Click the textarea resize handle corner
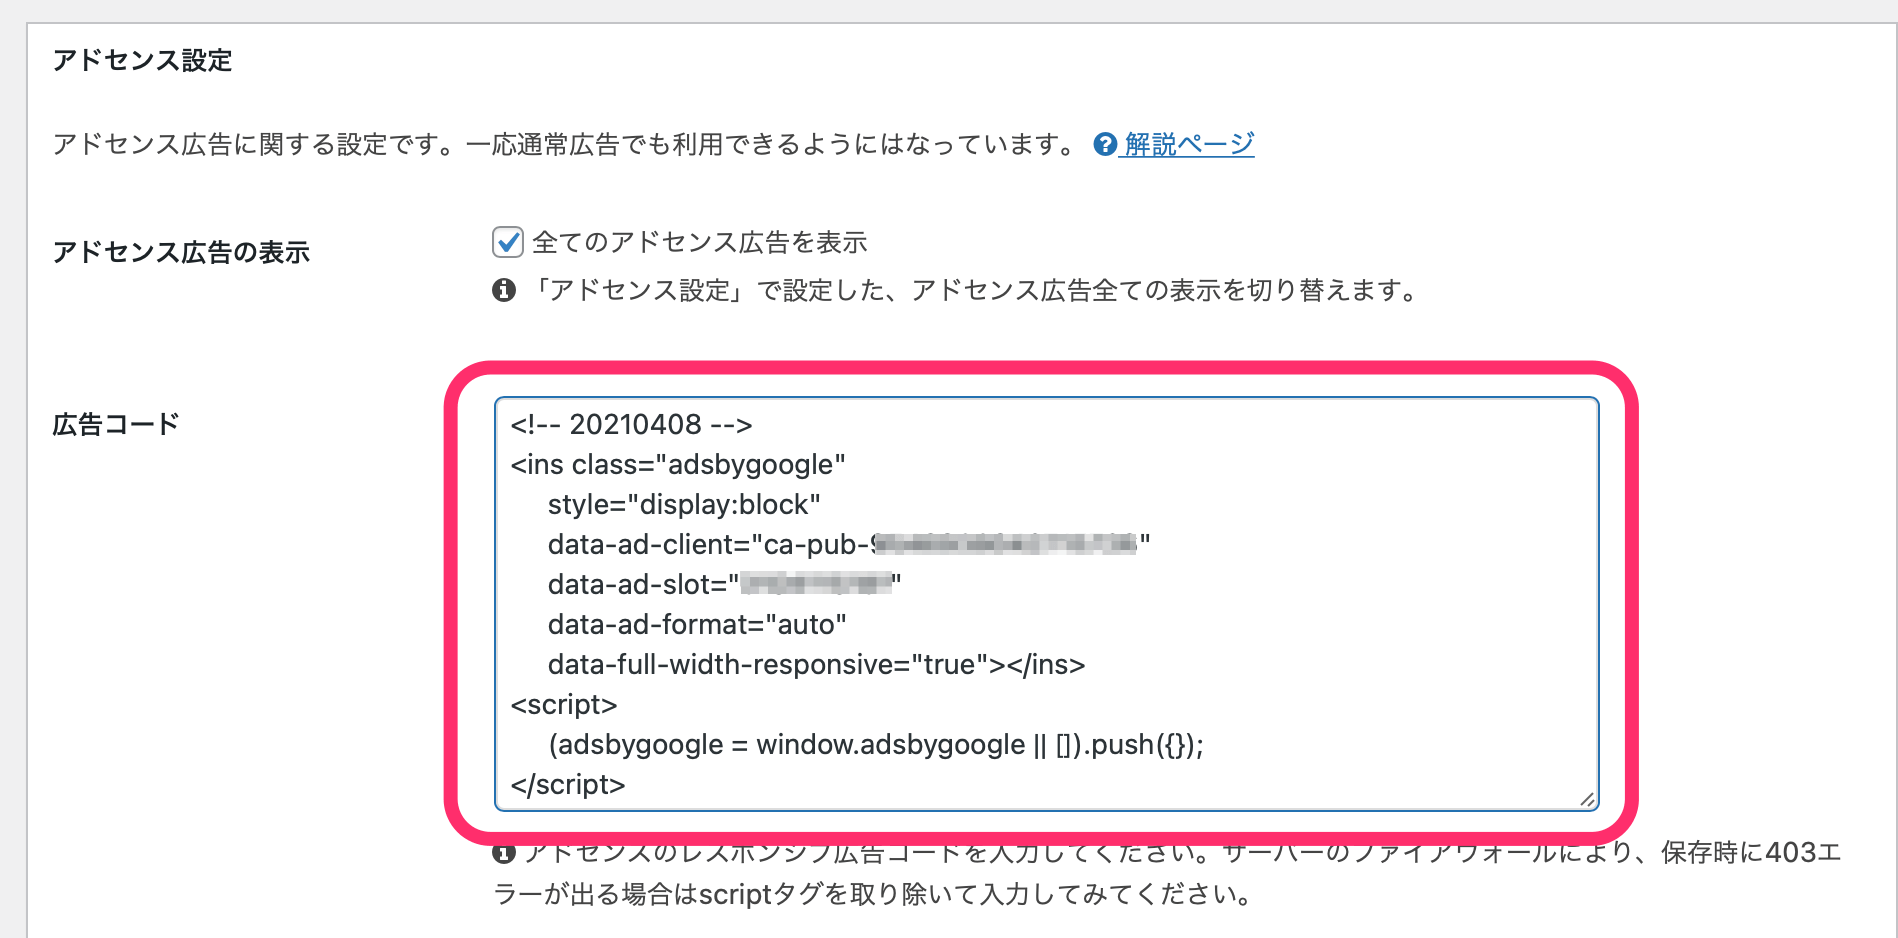The height and width of the screenshot is (938, 1898). [x=1587, y=800]
